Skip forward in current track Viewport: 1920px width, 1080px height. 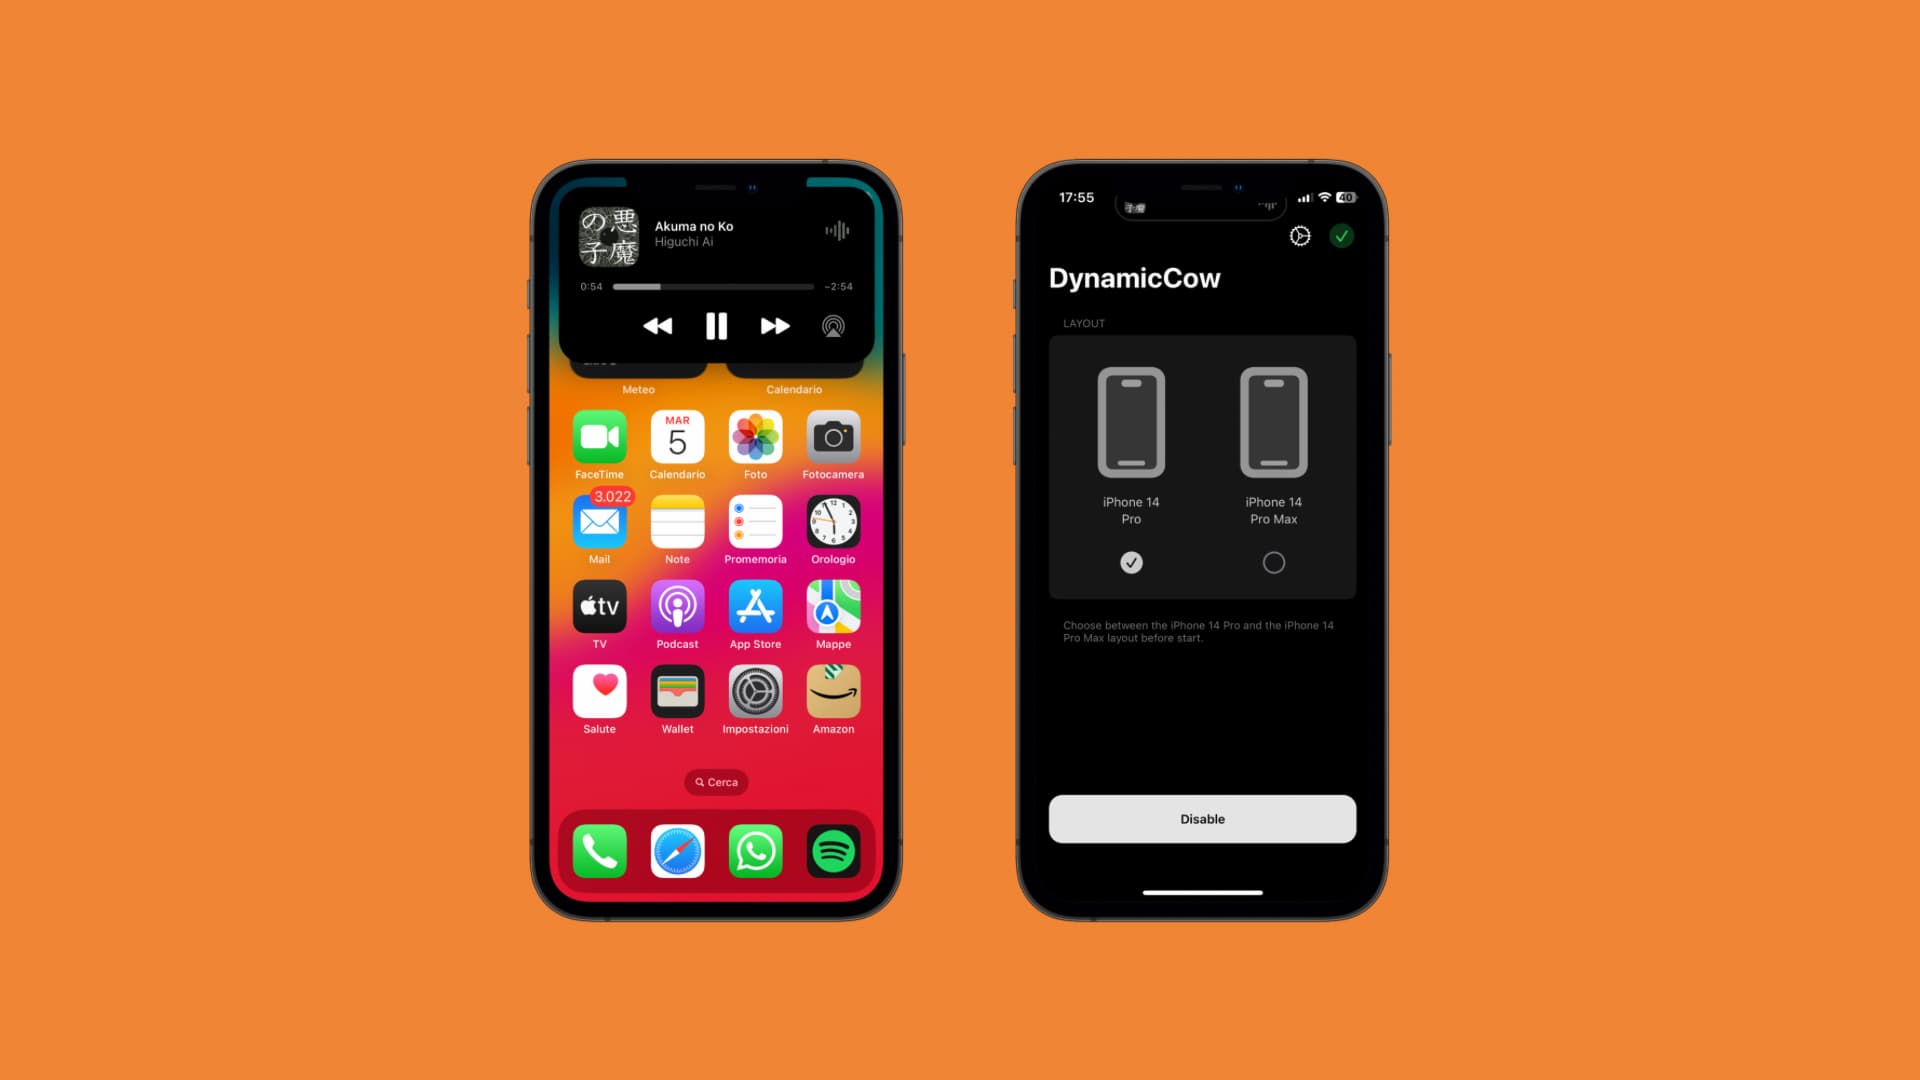(x=773, y=326)
